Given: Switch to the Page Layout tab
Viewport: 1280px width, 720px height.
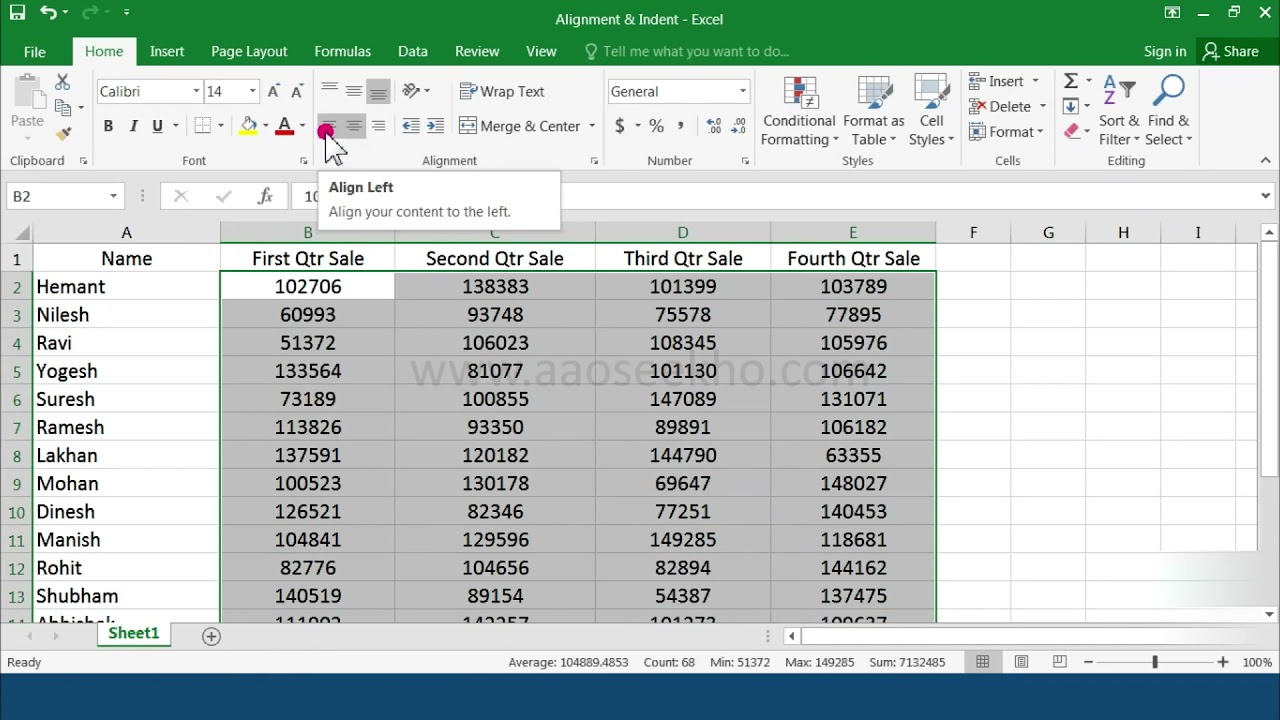Looking at the screenshot, I should click(249, 51).
